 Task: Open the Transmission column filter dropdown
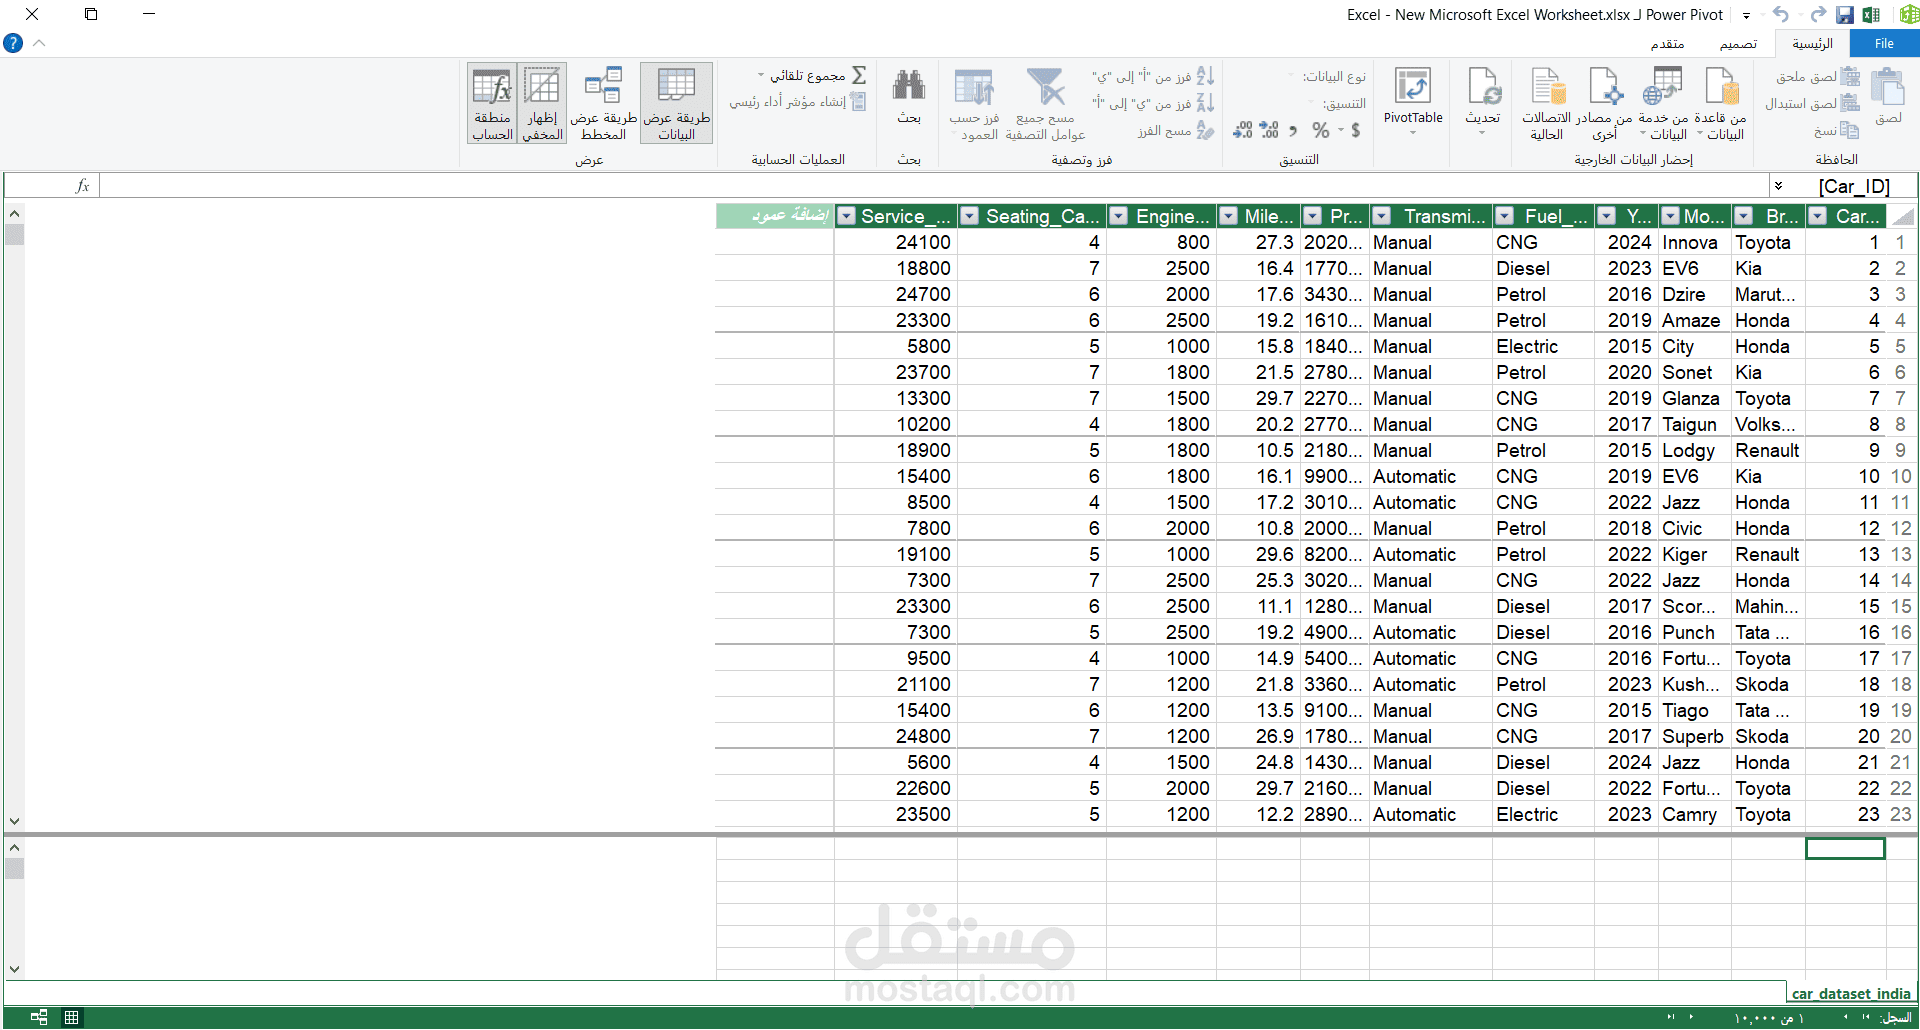tap(1382, 216)
